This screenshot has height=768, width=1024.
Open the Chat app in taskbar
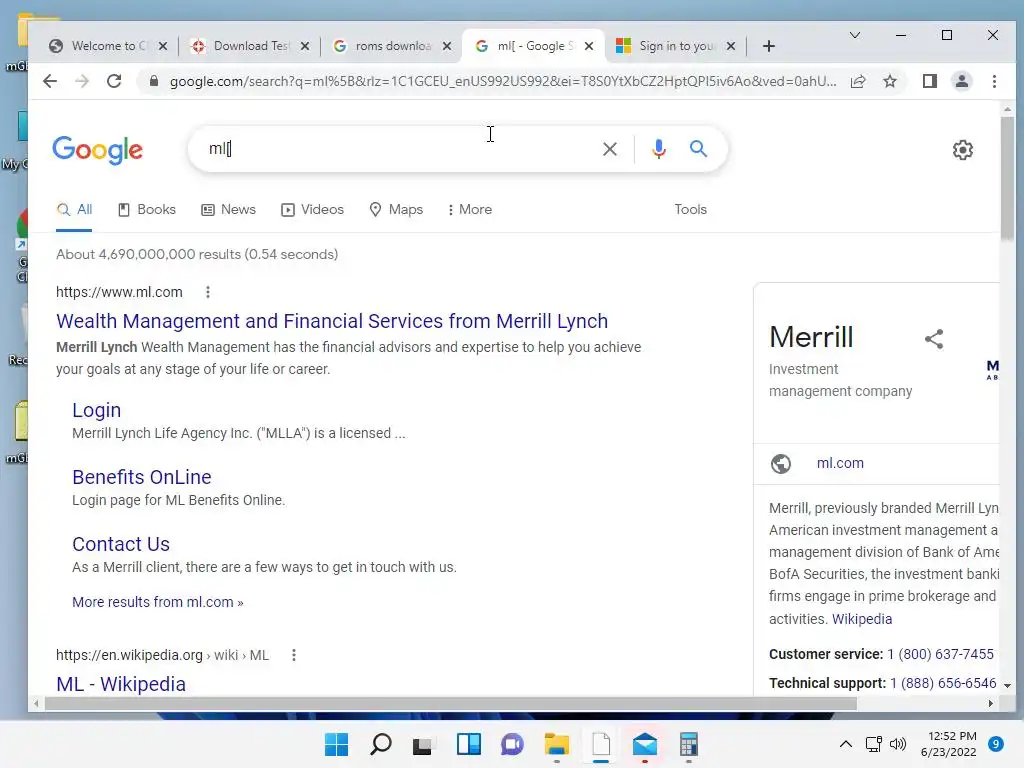(512, 744)
